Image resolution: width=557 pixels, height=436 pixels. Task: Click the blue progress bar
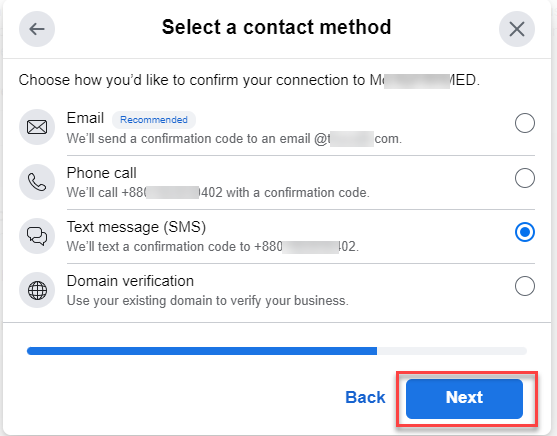(x=202, y=351)
